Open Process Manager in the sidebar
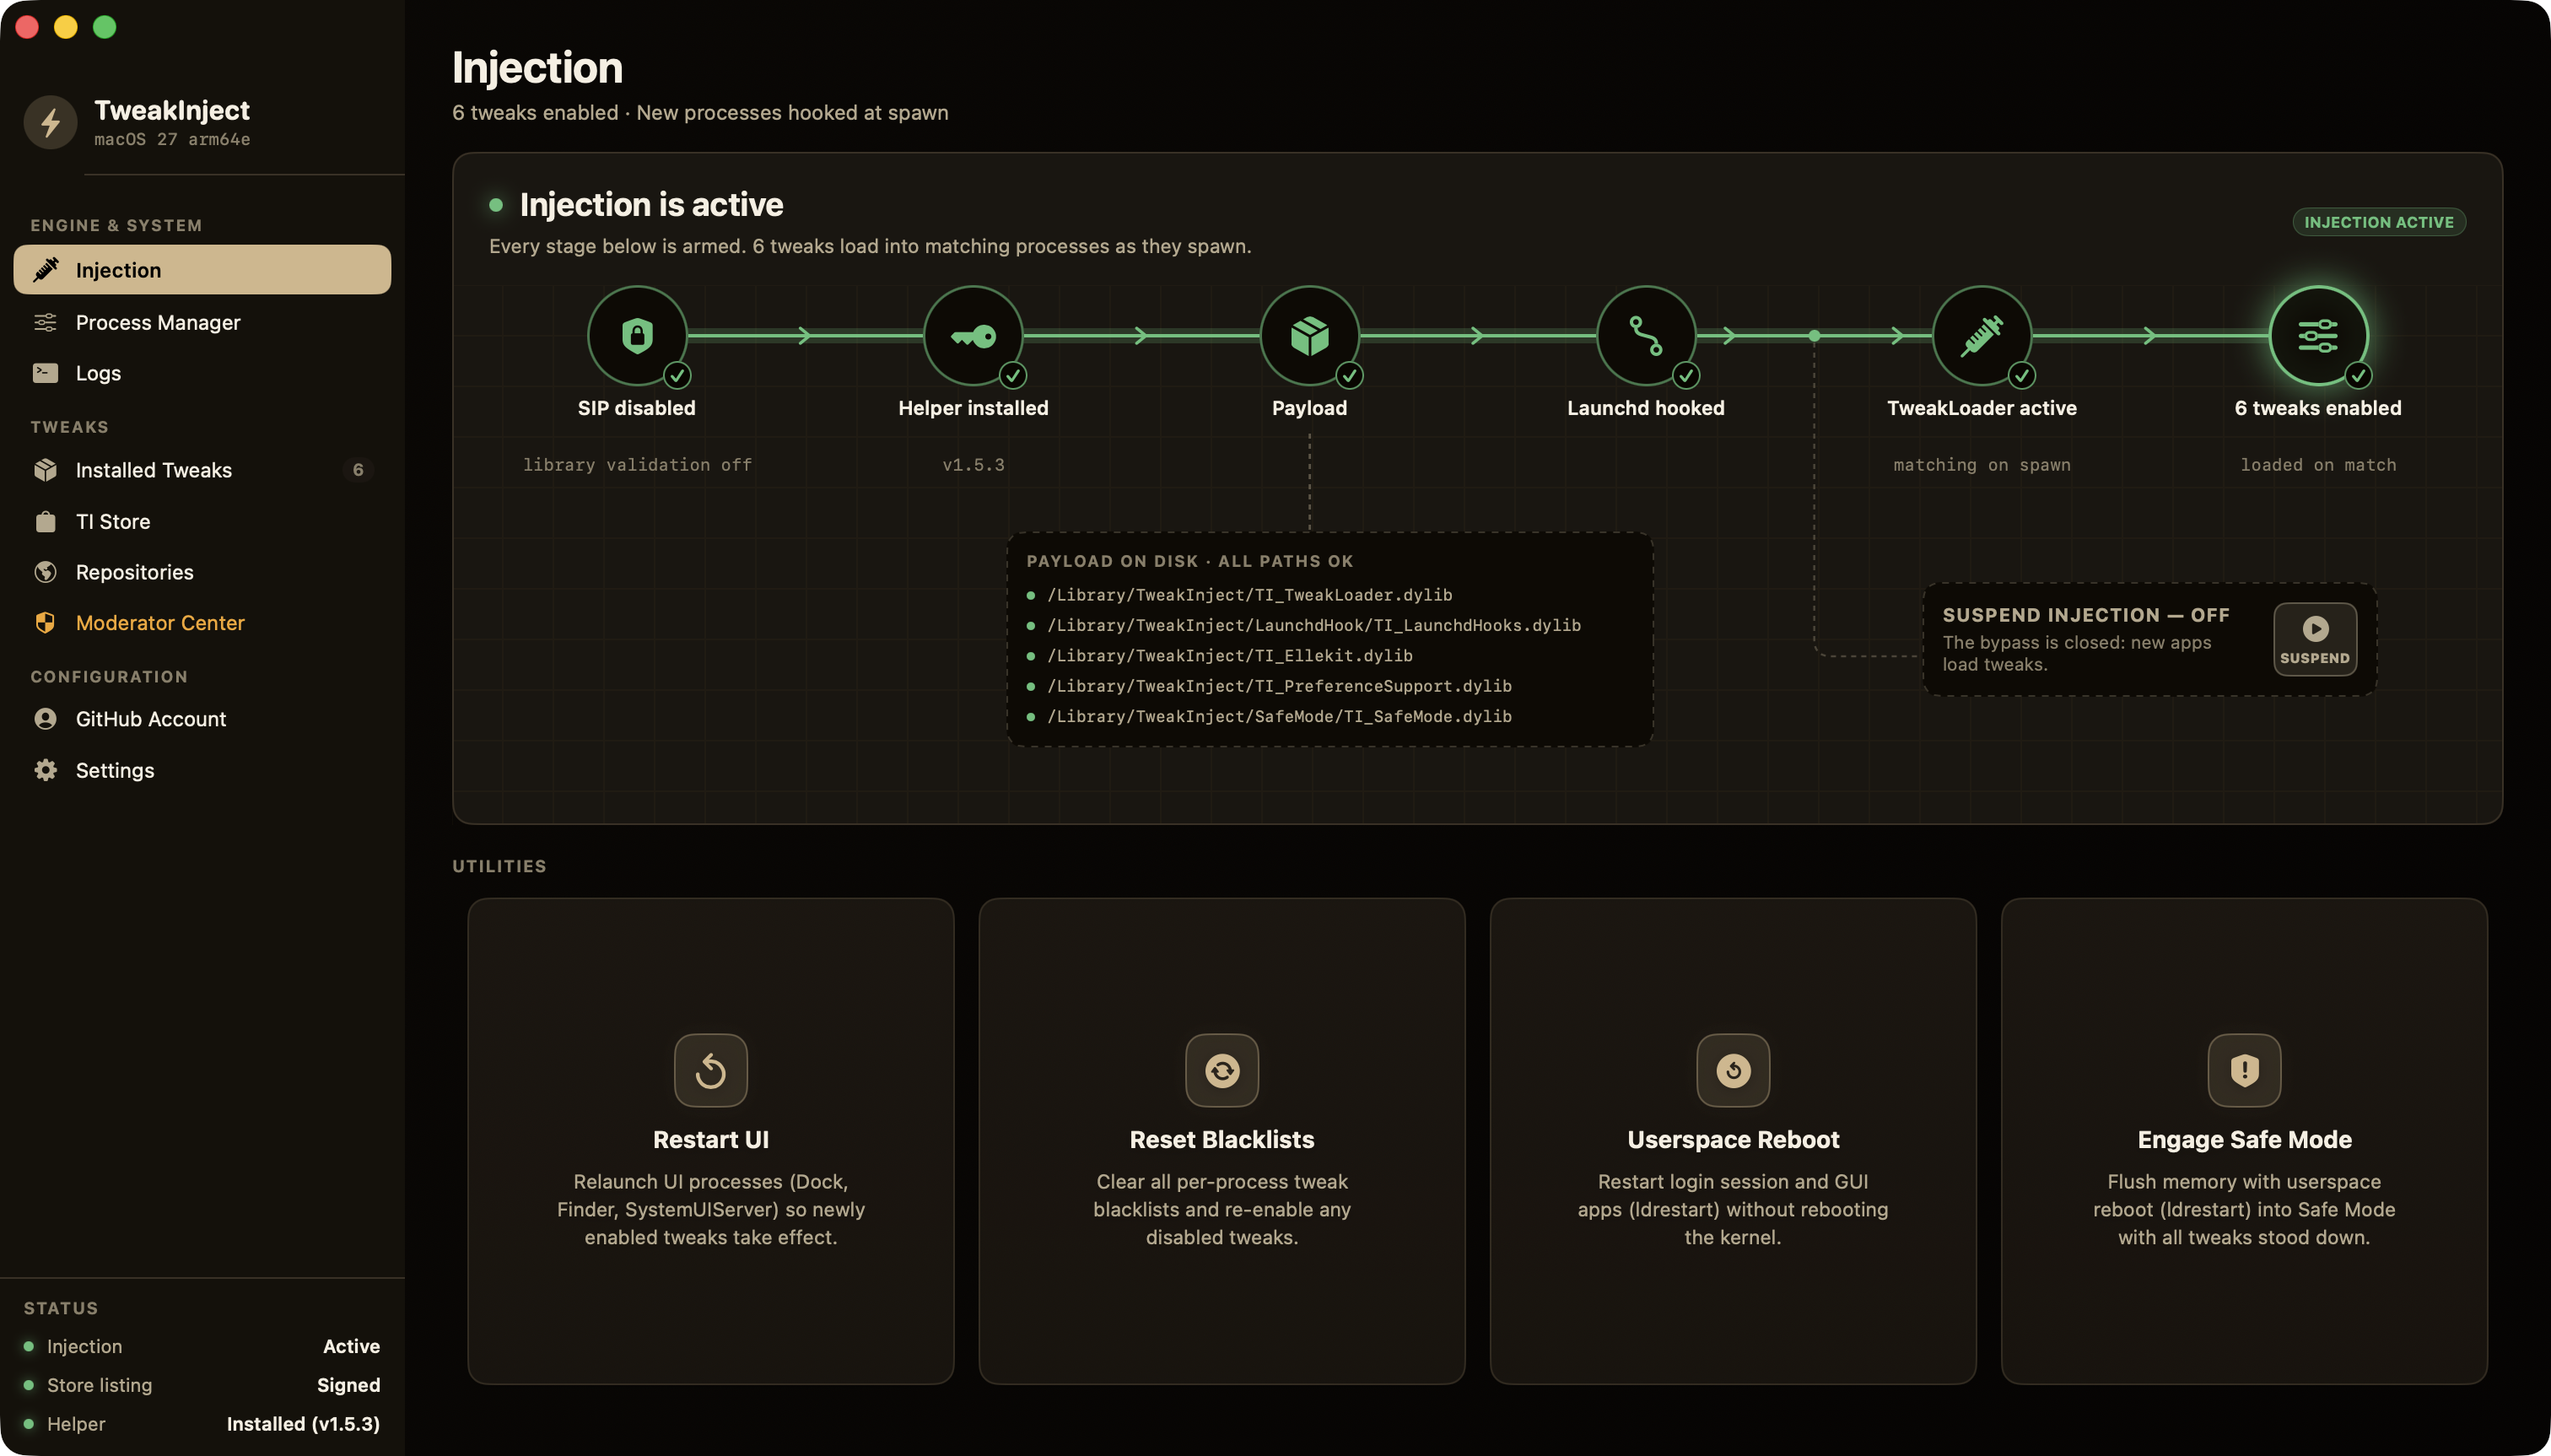 pyautogui.click(x=202, y=322)
